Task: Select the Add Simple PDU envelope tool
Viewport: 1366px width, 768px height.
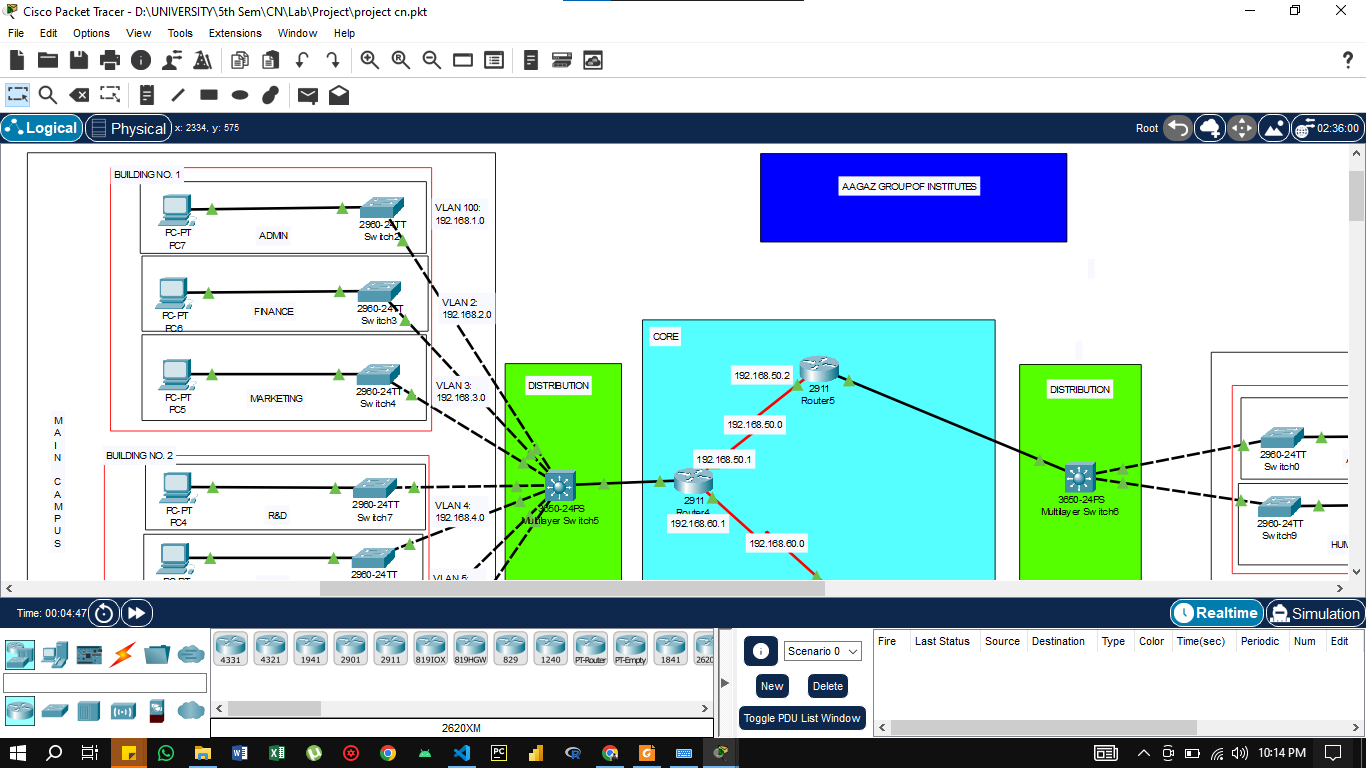Action: 307,94
